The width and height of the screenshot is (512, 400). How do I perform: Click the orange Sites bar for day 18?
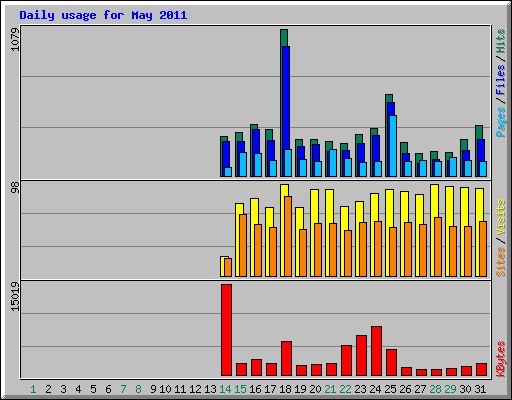288,236
